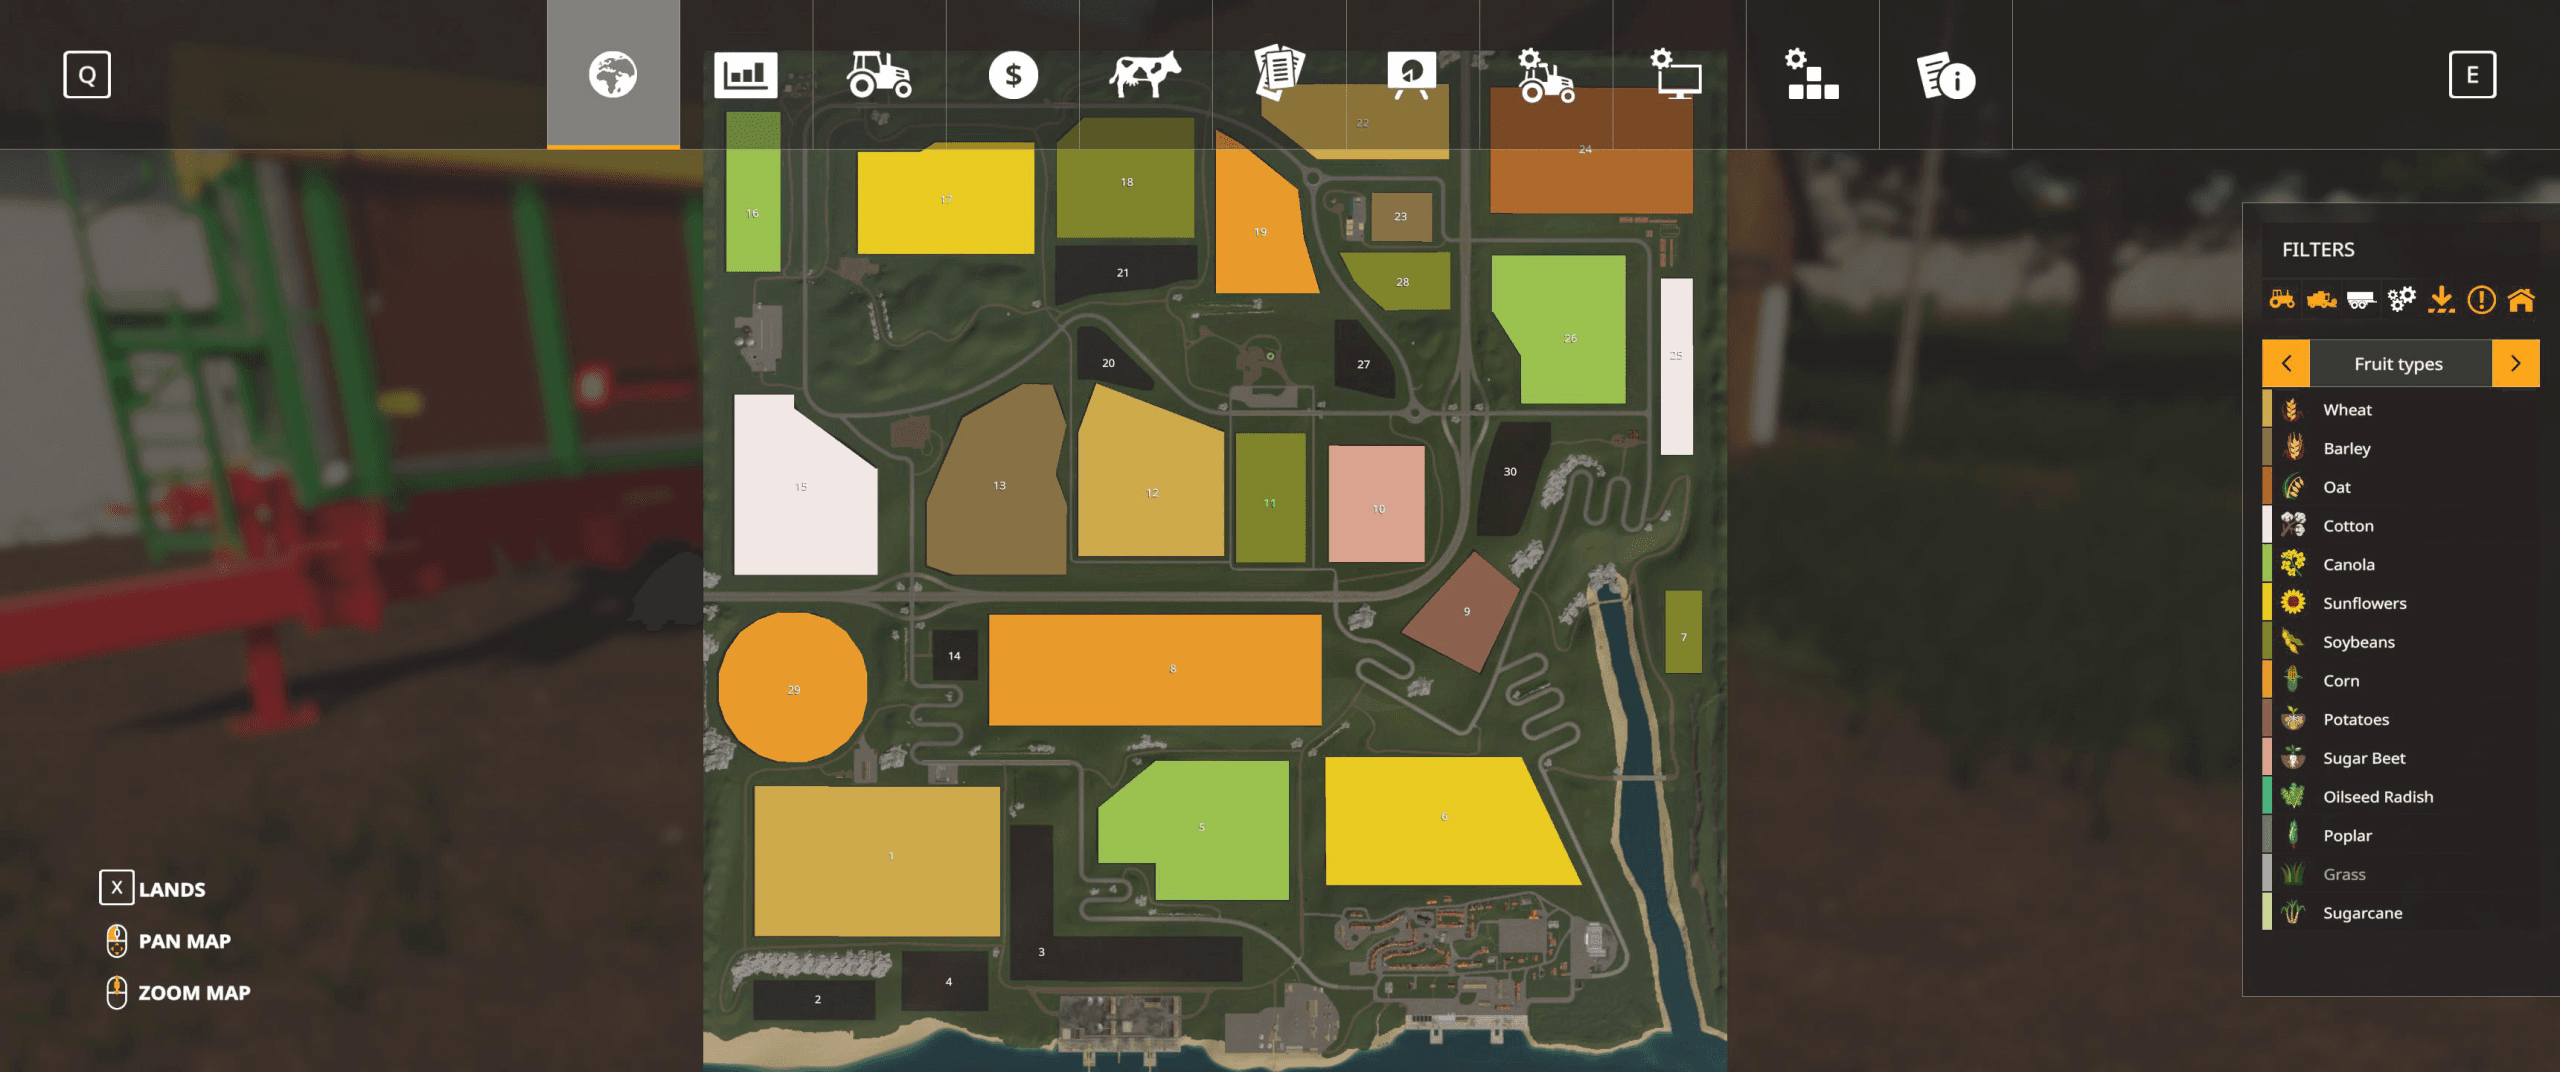Switch to the animals cow tab
This screenshot has height=1072, width=2560.
pos(1146,75)
